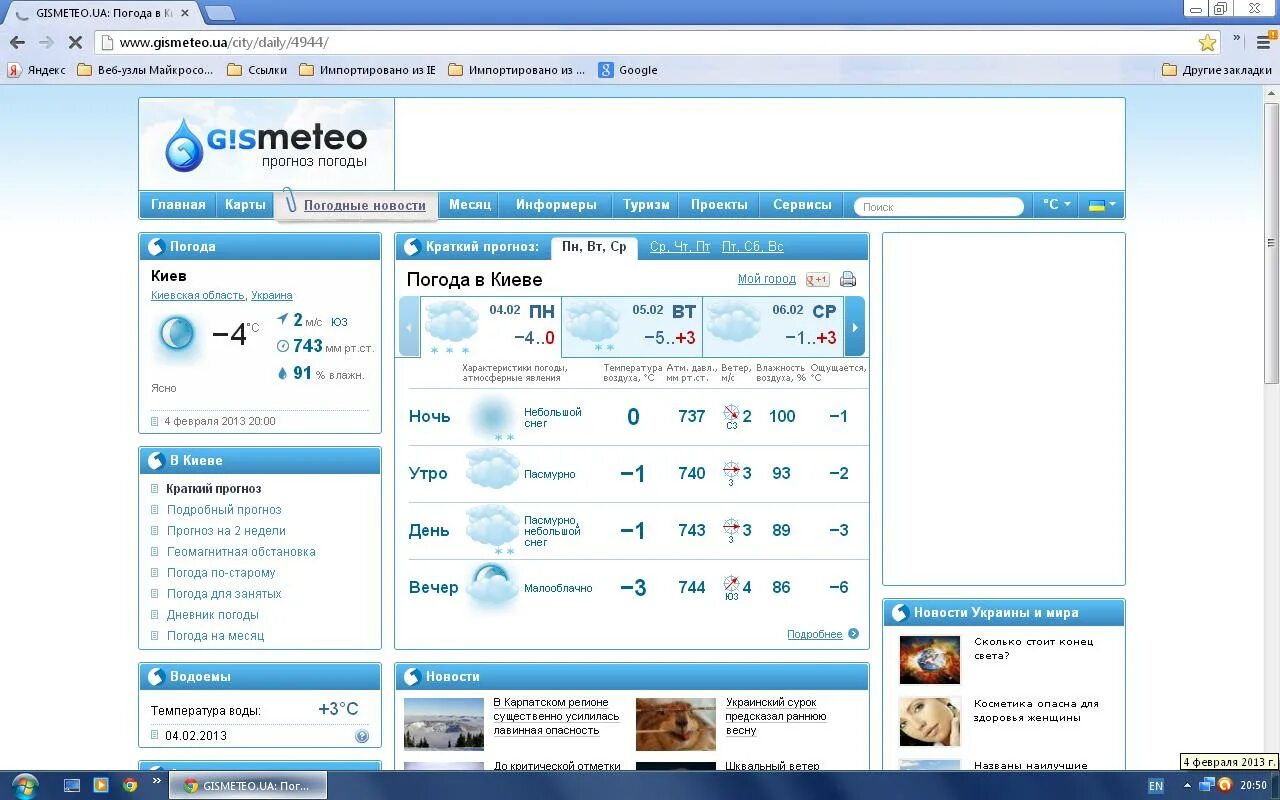
Task: Open Подробный прогноз link
Action: pyautogui.click(x=224, y=510)
